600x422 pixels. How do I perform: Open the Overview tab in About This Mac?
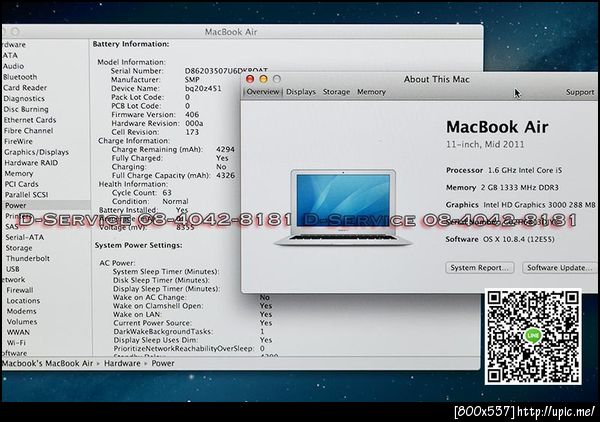point(262,92)
